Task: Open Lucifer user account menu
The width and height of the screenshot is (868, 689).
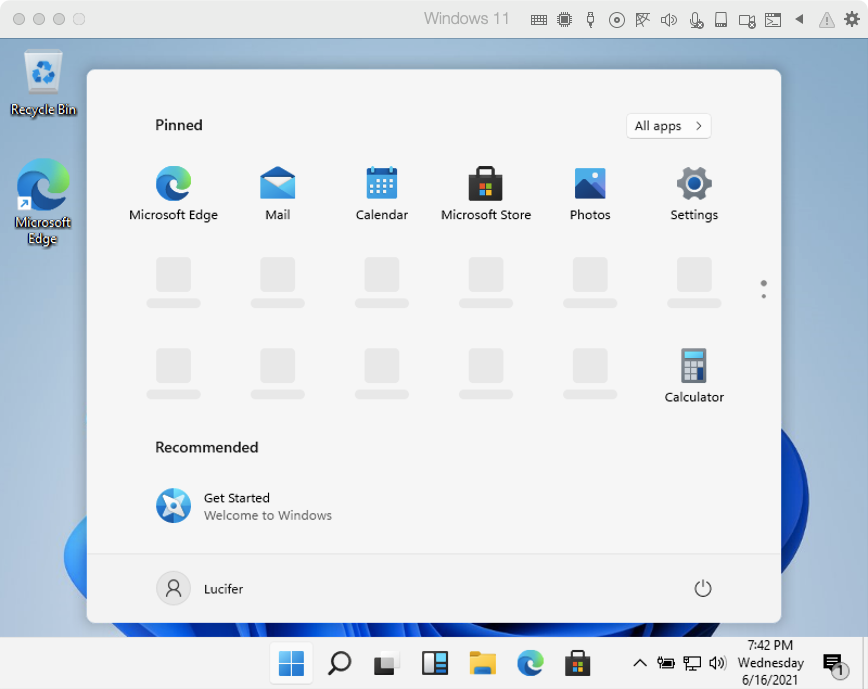Action: pos(200,588)
